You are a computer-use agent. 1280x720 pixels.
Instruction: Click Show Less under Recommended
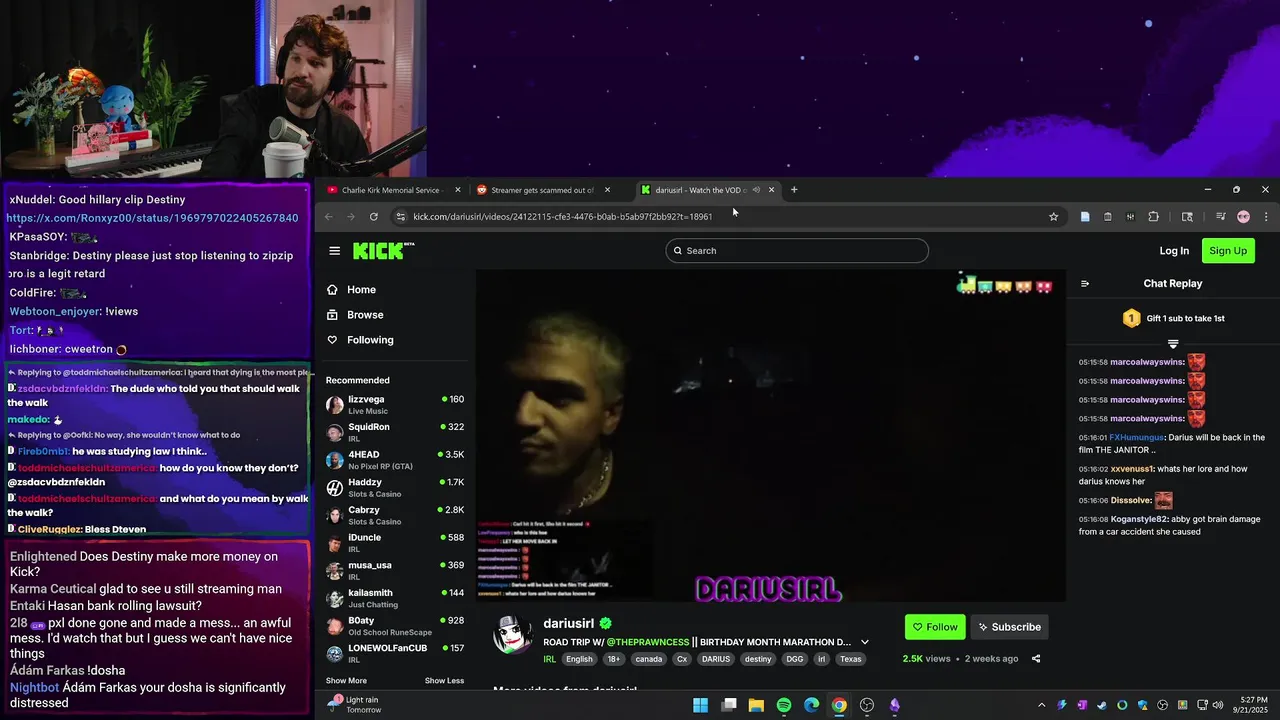click(x=444, y=681)
